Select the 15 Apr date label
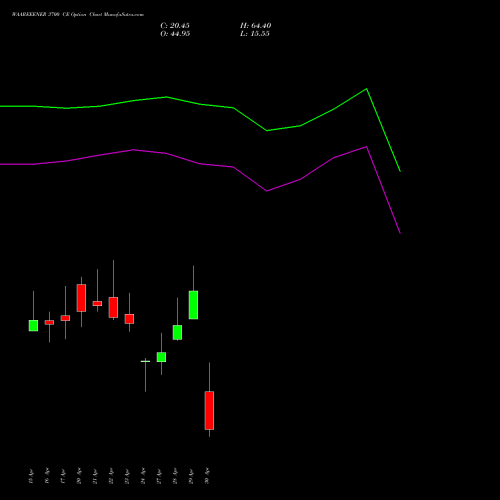 click(31, 476)
